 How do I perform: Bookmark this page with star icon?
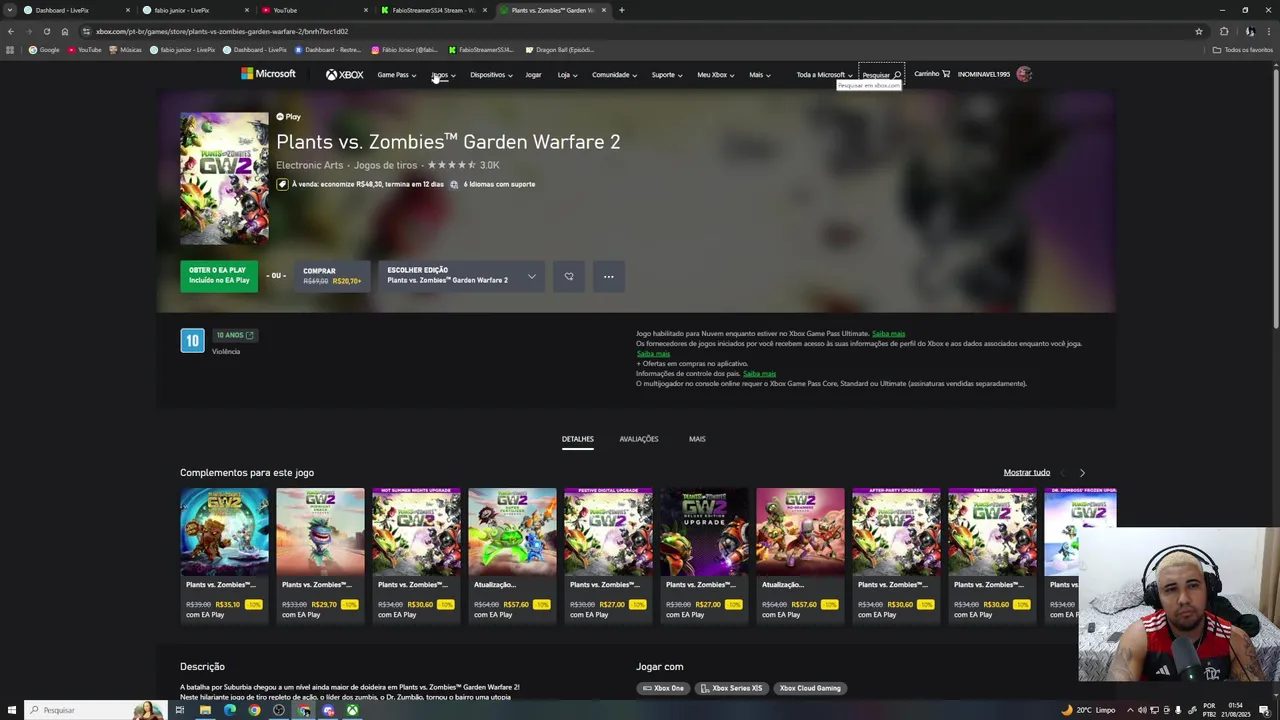click(1199, 31)
